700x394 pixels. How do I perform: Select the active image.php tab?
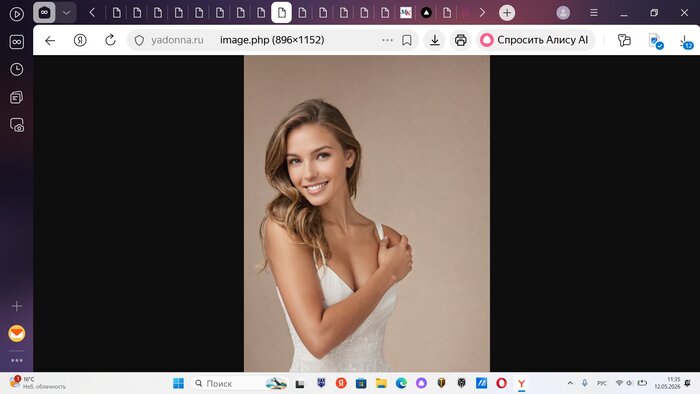[x=282, y=13]
